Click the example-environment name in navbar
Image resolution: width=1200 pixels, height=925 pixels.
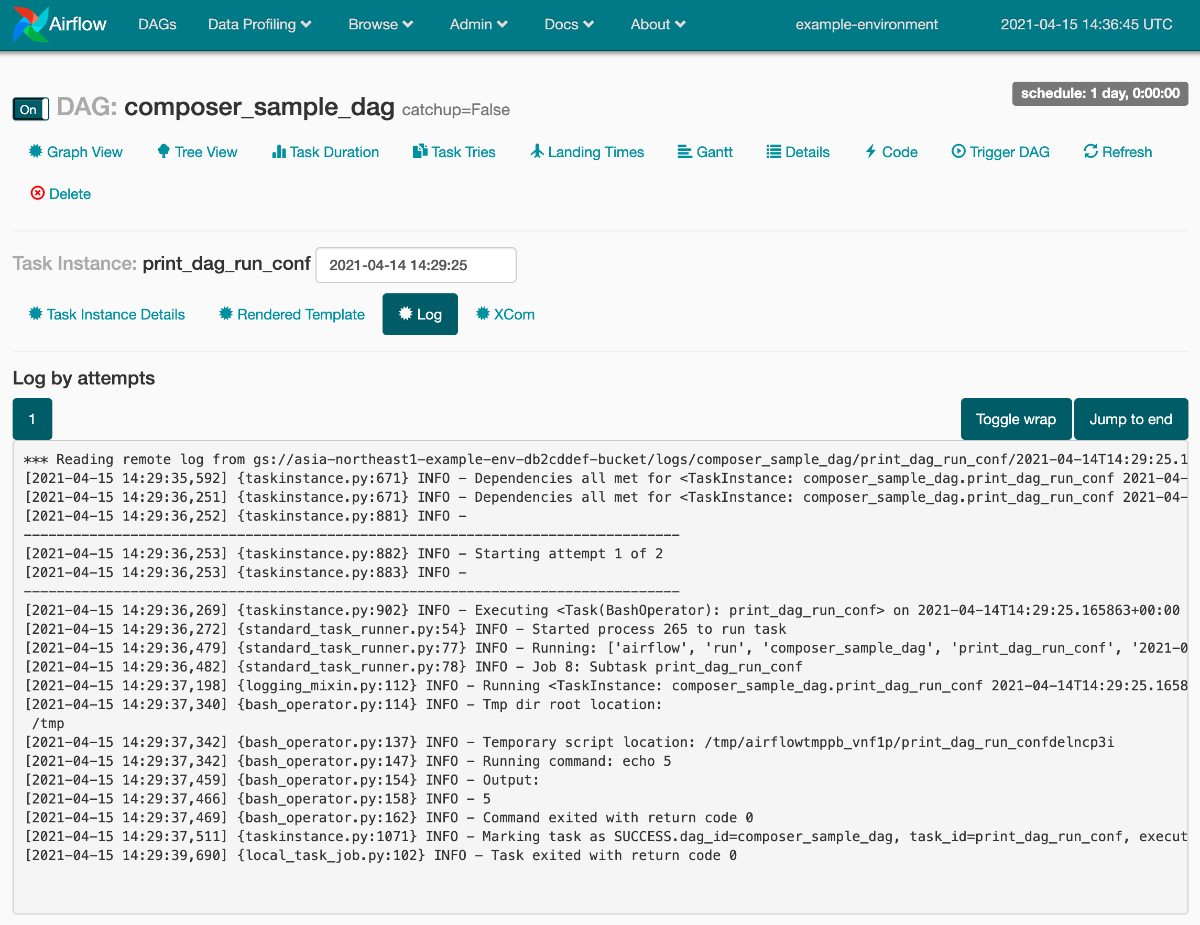pos(867,24)
